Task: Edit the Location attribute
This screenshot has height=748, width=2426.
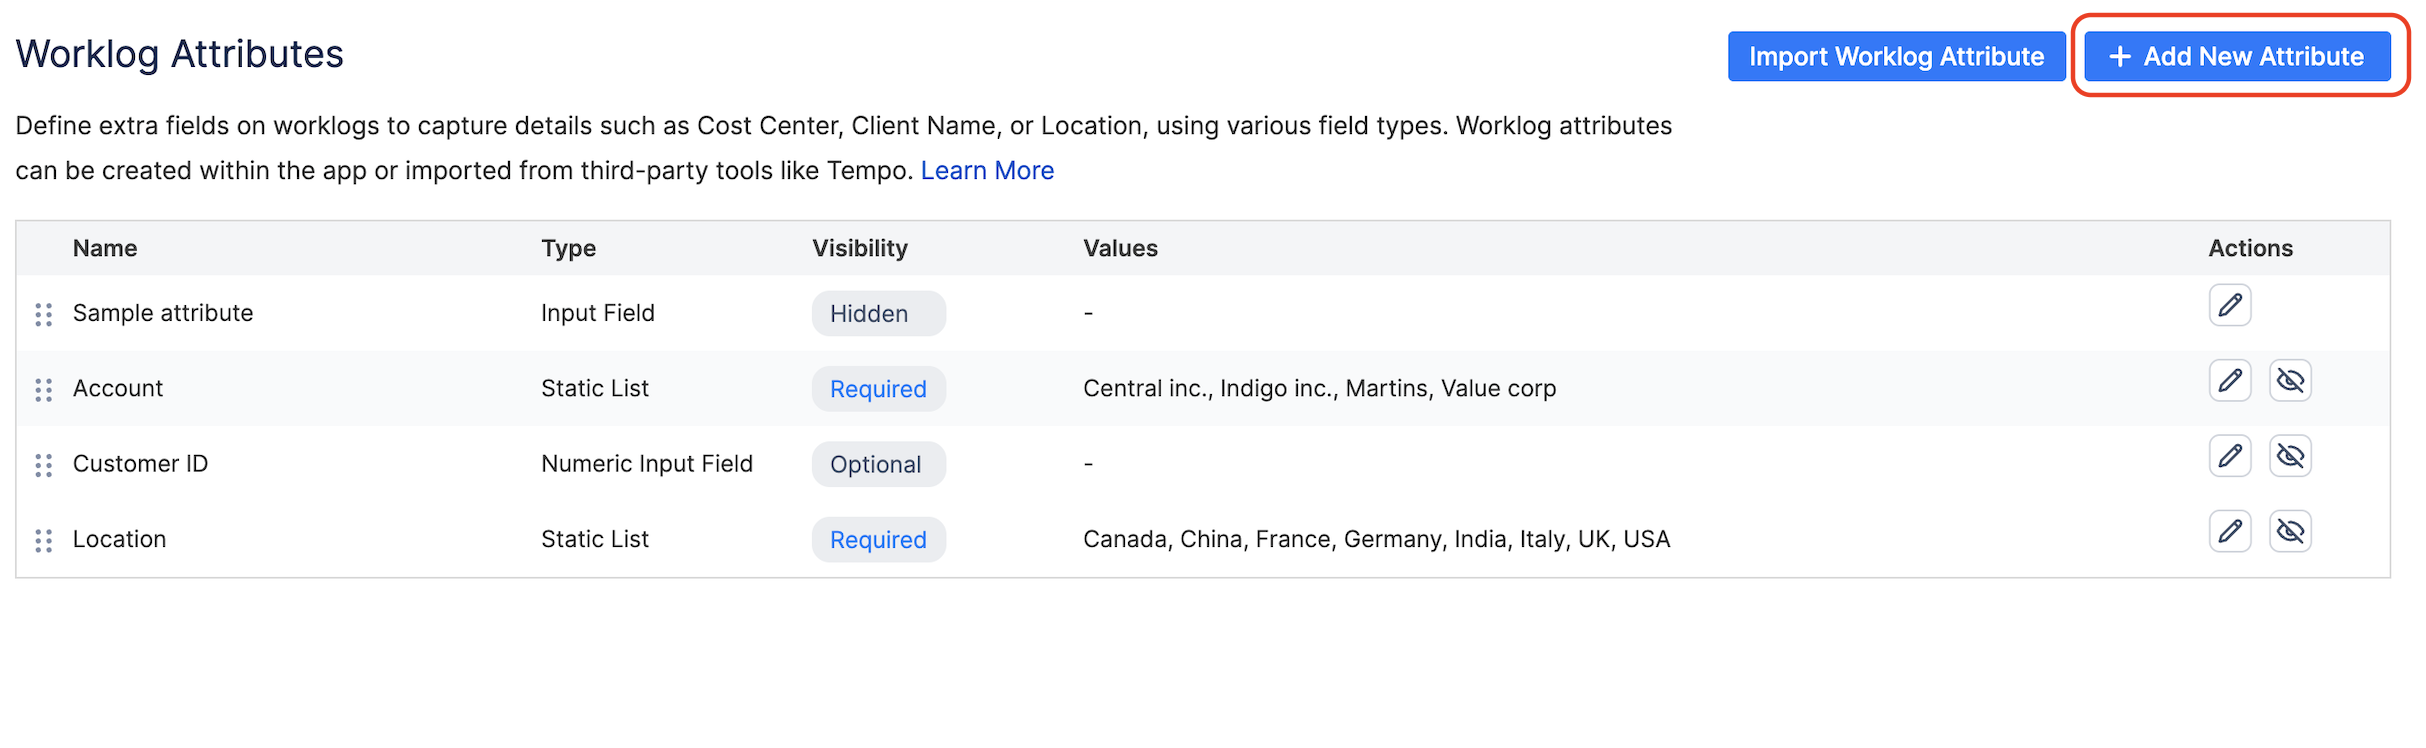Action: [2229, 531]
